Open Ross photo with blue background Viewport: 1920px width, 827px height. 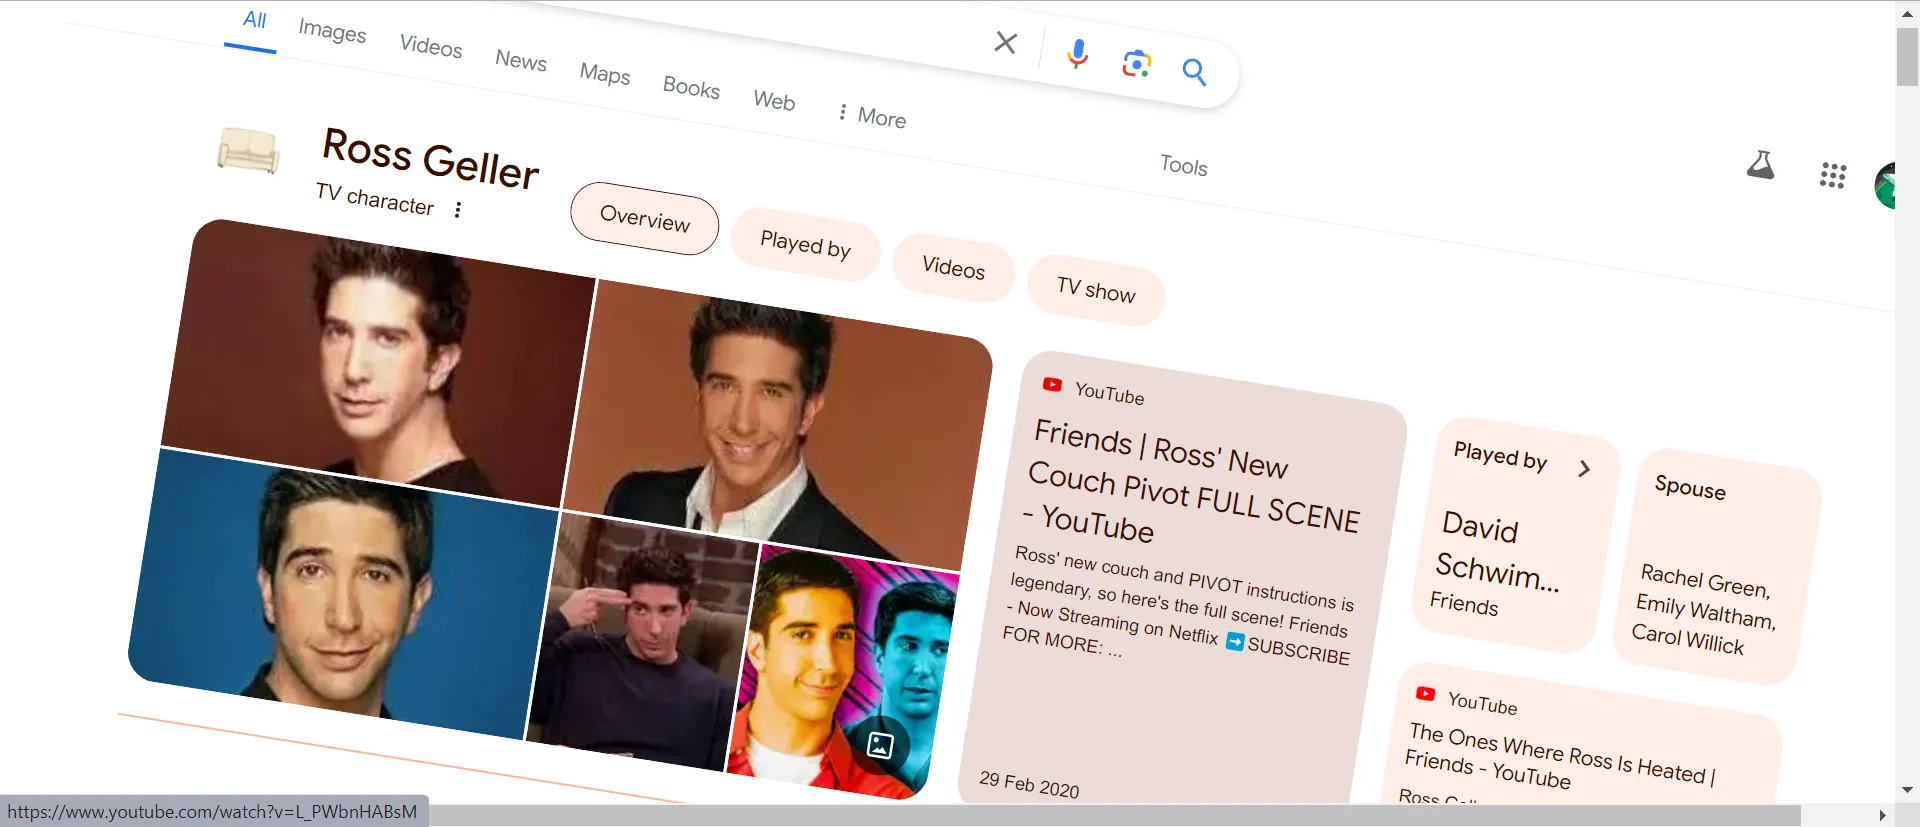pyautogui.click(x=342, y=594)
